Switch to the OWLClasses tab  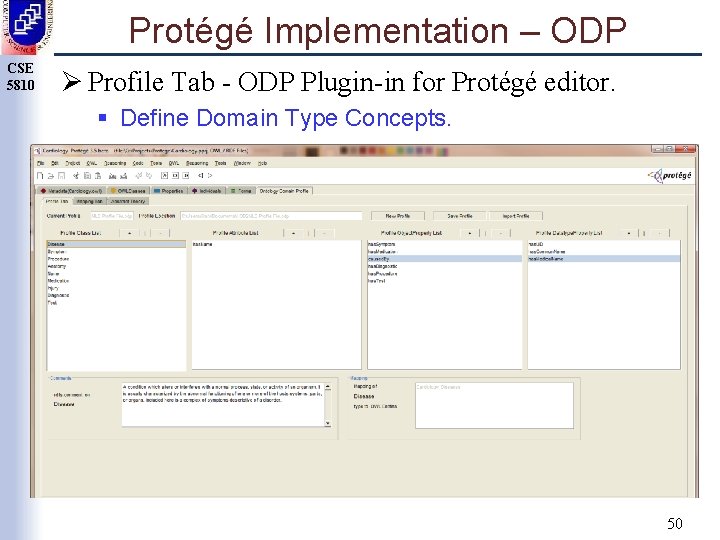(128, 191)
